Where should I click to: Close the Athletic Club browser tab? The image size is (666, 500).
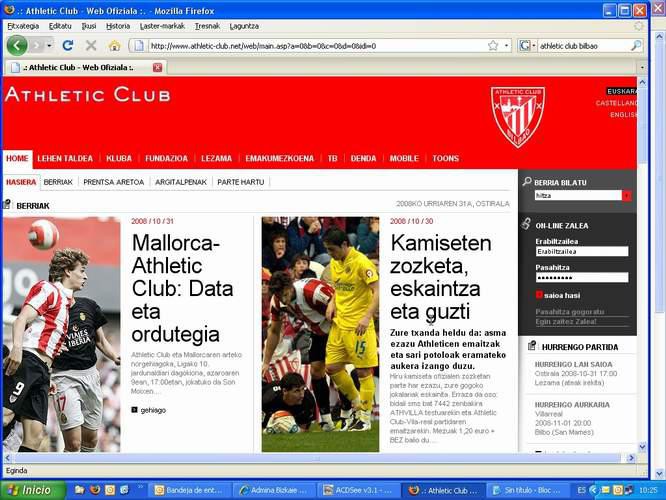pos(157,67)
